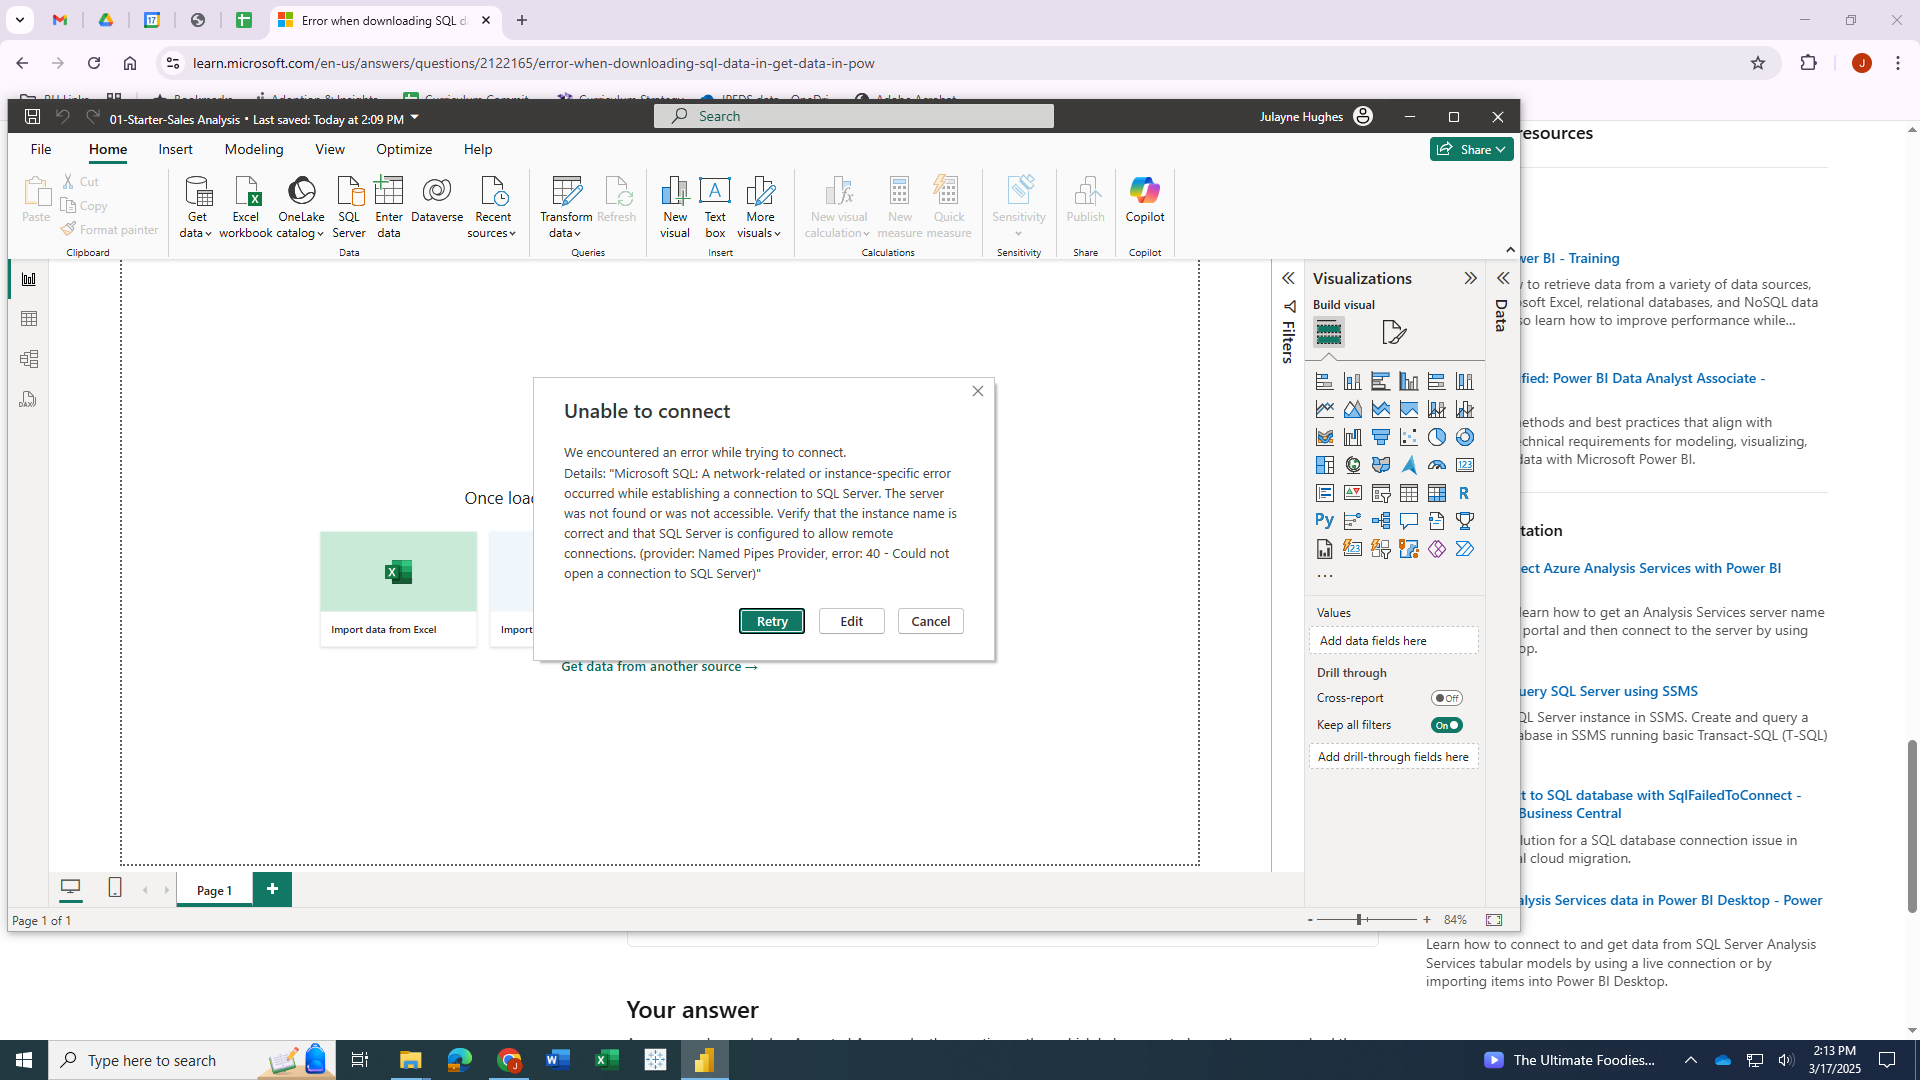Select the R script visual icon
The width and height of the screenshot is (1920, 1080).
pyautogui.click(x=1464, y=493)
